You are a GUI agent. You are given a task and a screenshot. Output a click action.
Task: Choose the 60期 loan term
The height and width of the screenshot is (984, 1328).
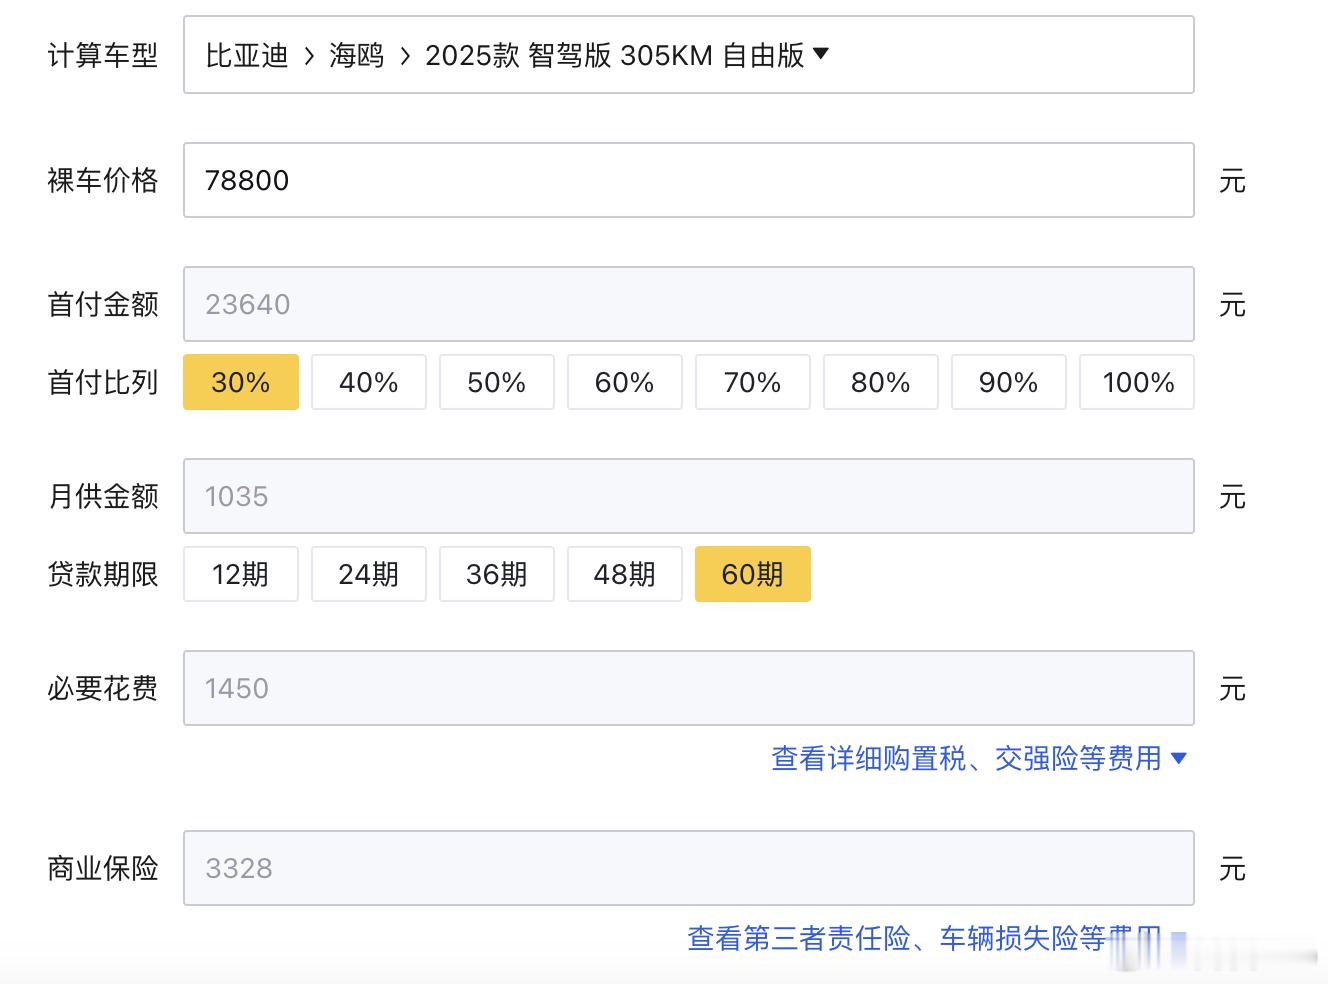point(753,574)
